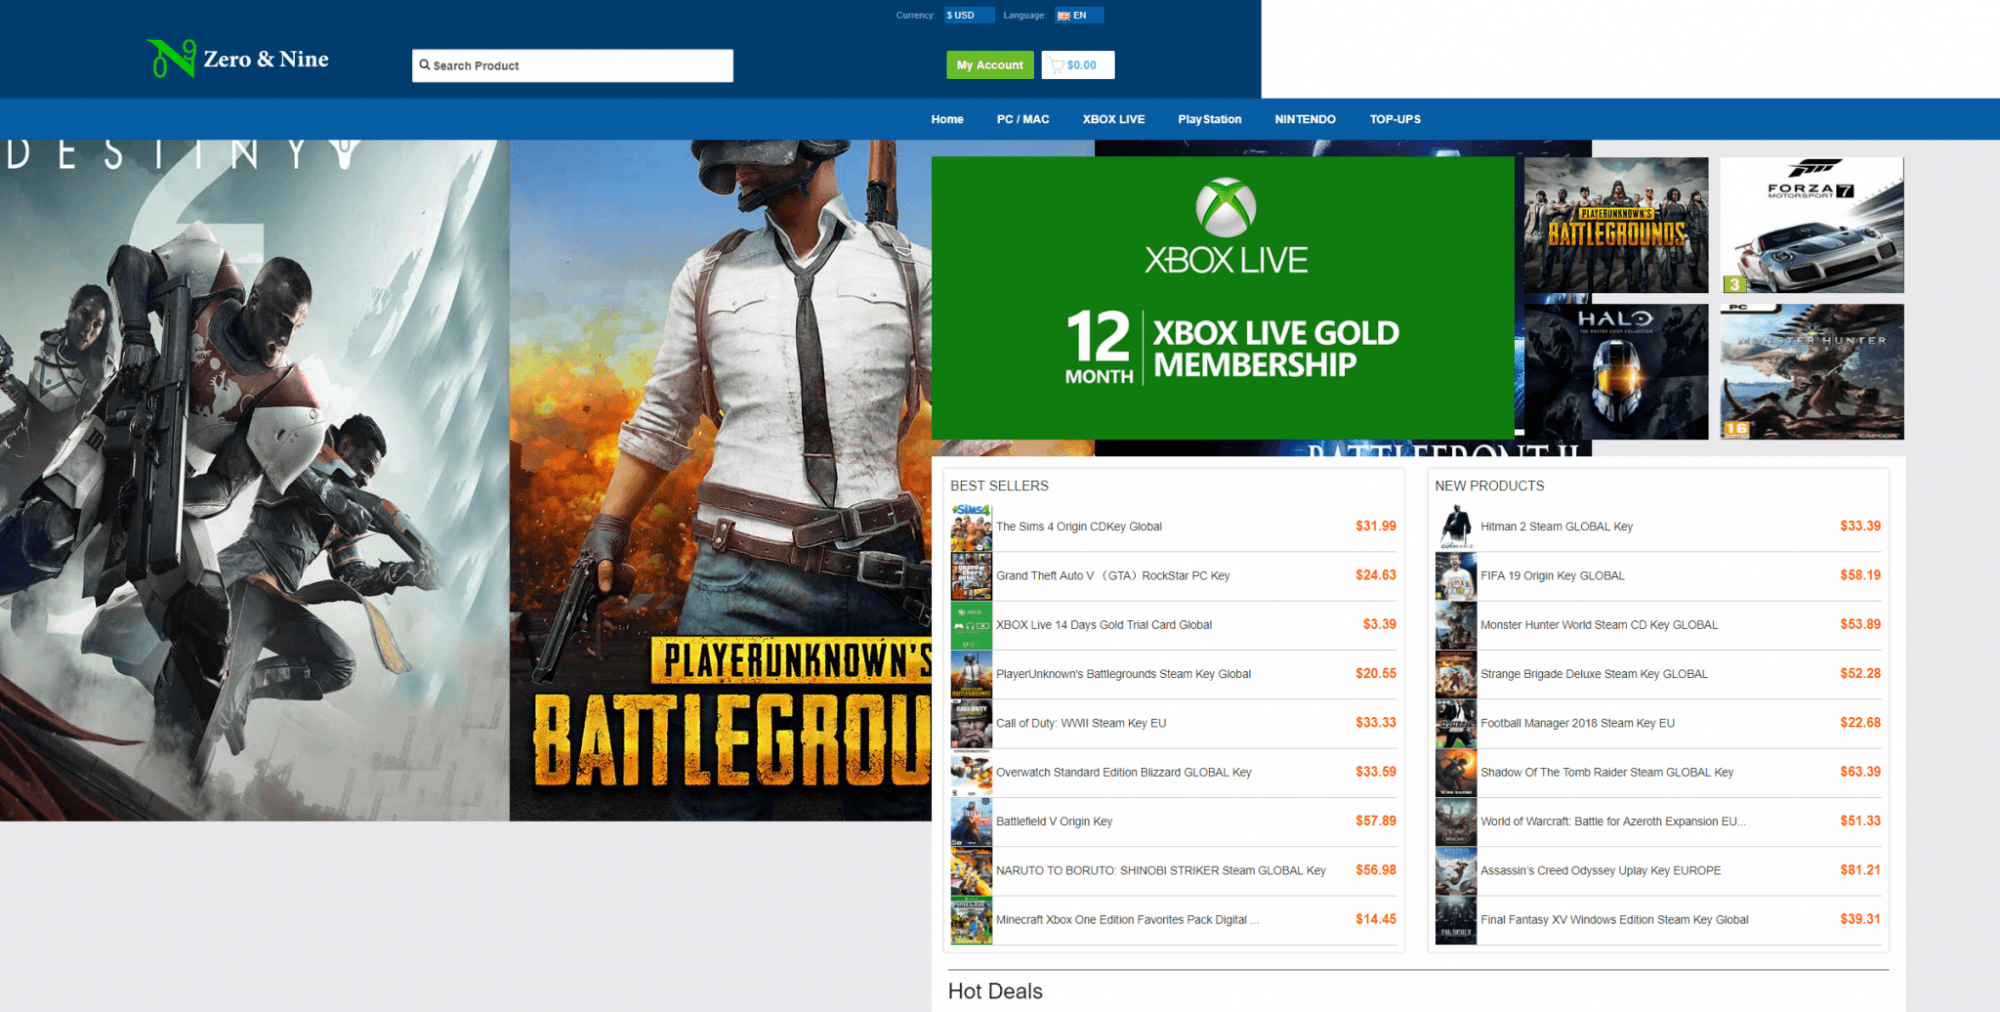Select the Forza Motorsport 7 tile
This screenshot has height=1012, width=2000.
pyautogui.click(x=1812, y=225)
